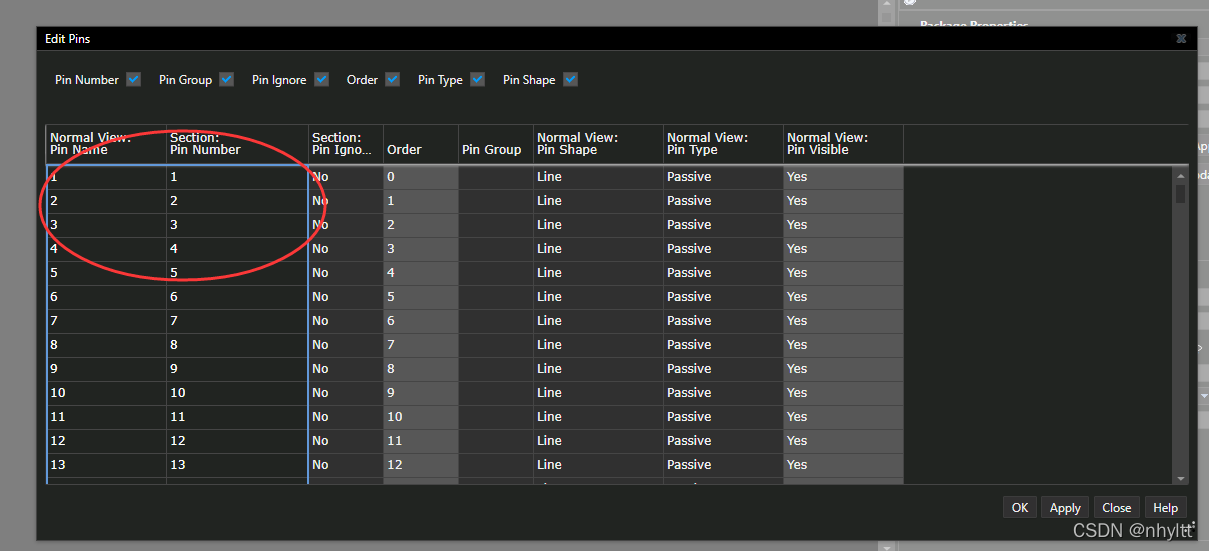Toggle the Pin Shape checkbox
The image size is (1209, 551).
[x=570, y=80]
